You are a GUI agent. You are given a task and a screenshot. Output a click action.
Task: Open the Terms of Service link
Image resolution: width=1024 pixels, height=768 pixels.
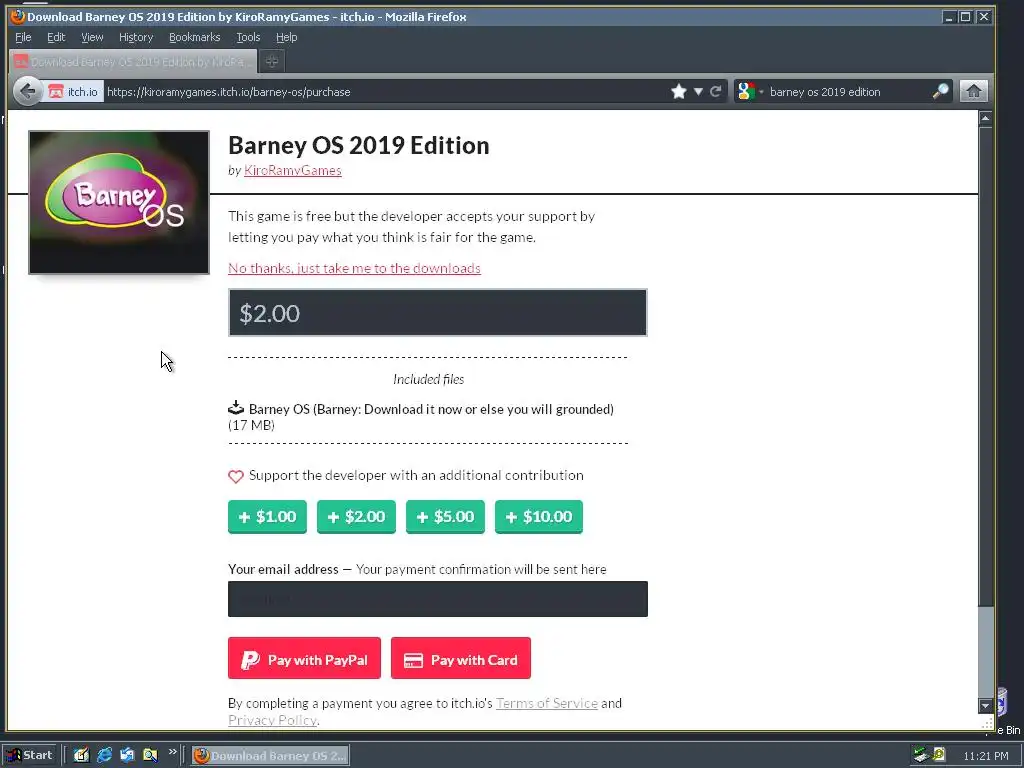[x=547, y=703]
